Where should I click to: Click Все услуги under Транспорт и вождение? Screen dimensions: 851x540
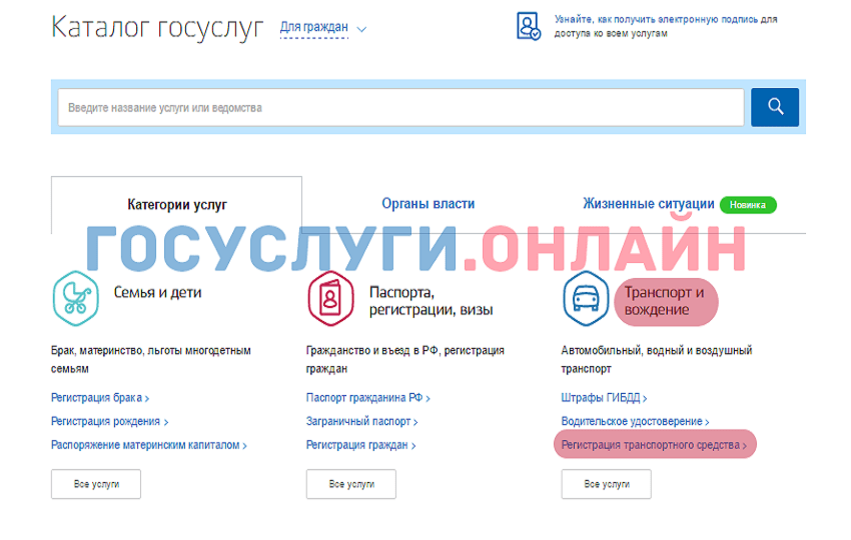coord(606,484)
